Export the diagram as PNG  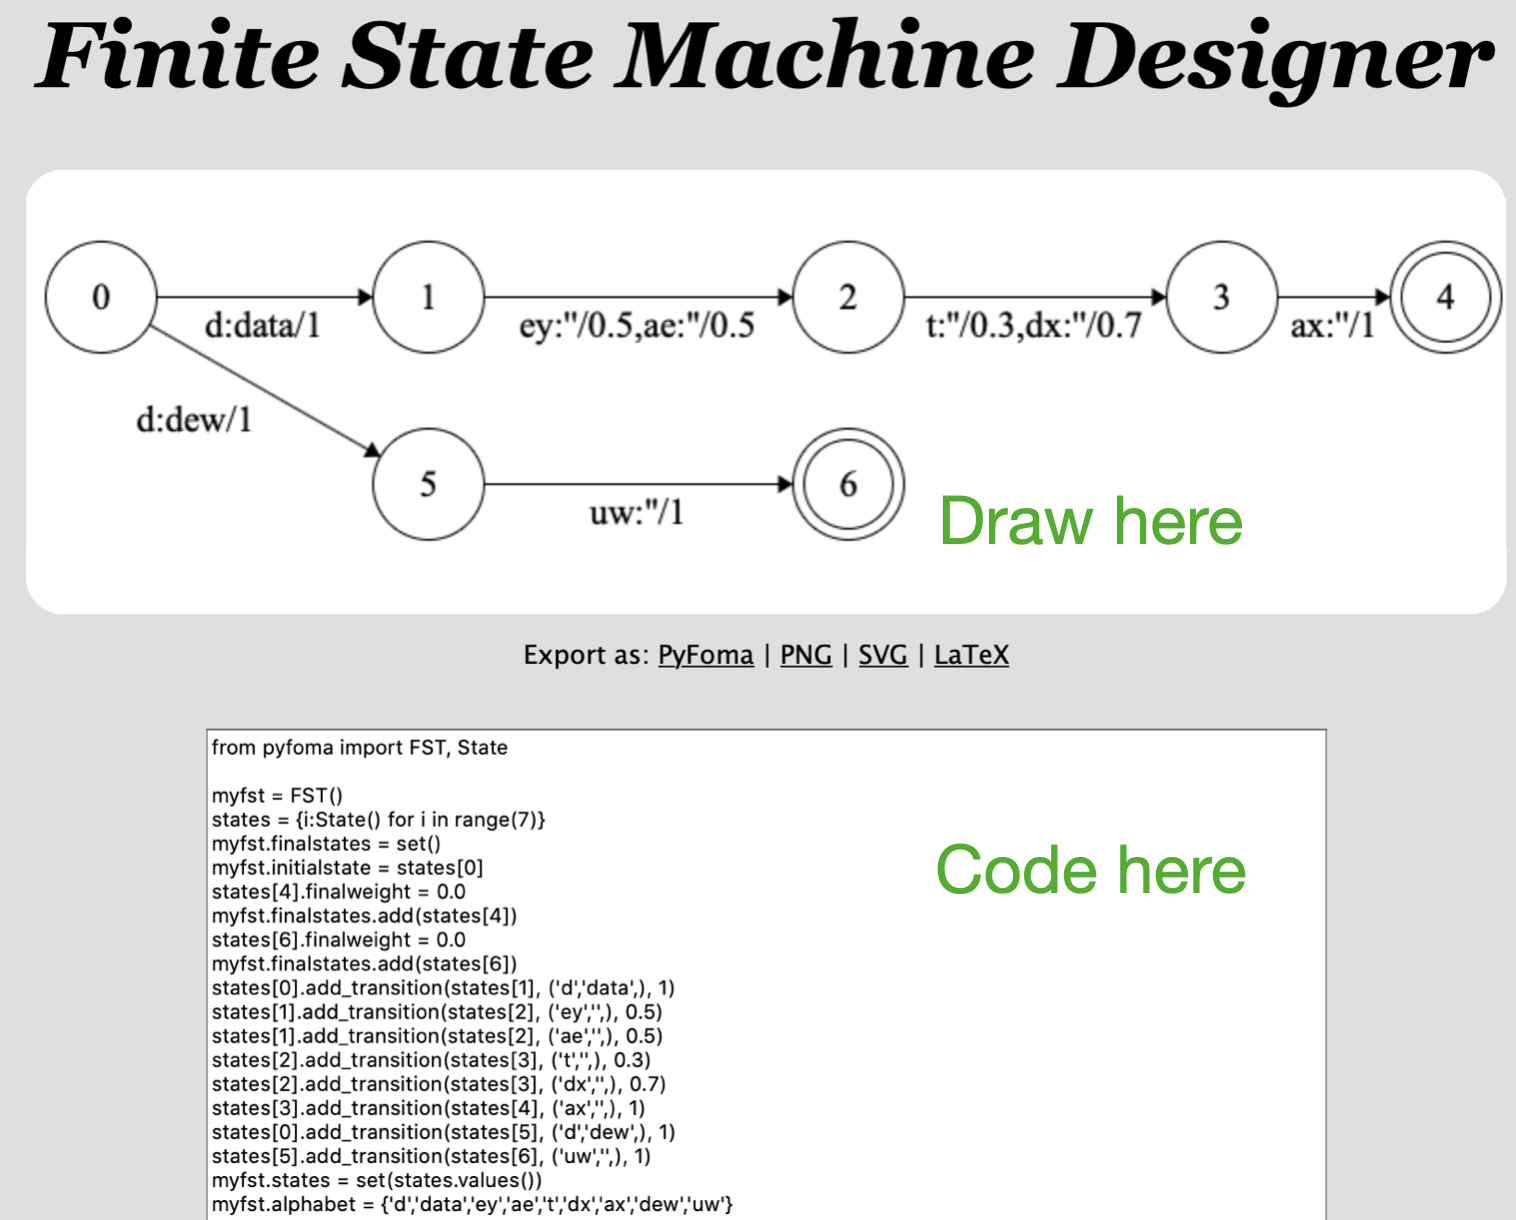click(806, 655)
